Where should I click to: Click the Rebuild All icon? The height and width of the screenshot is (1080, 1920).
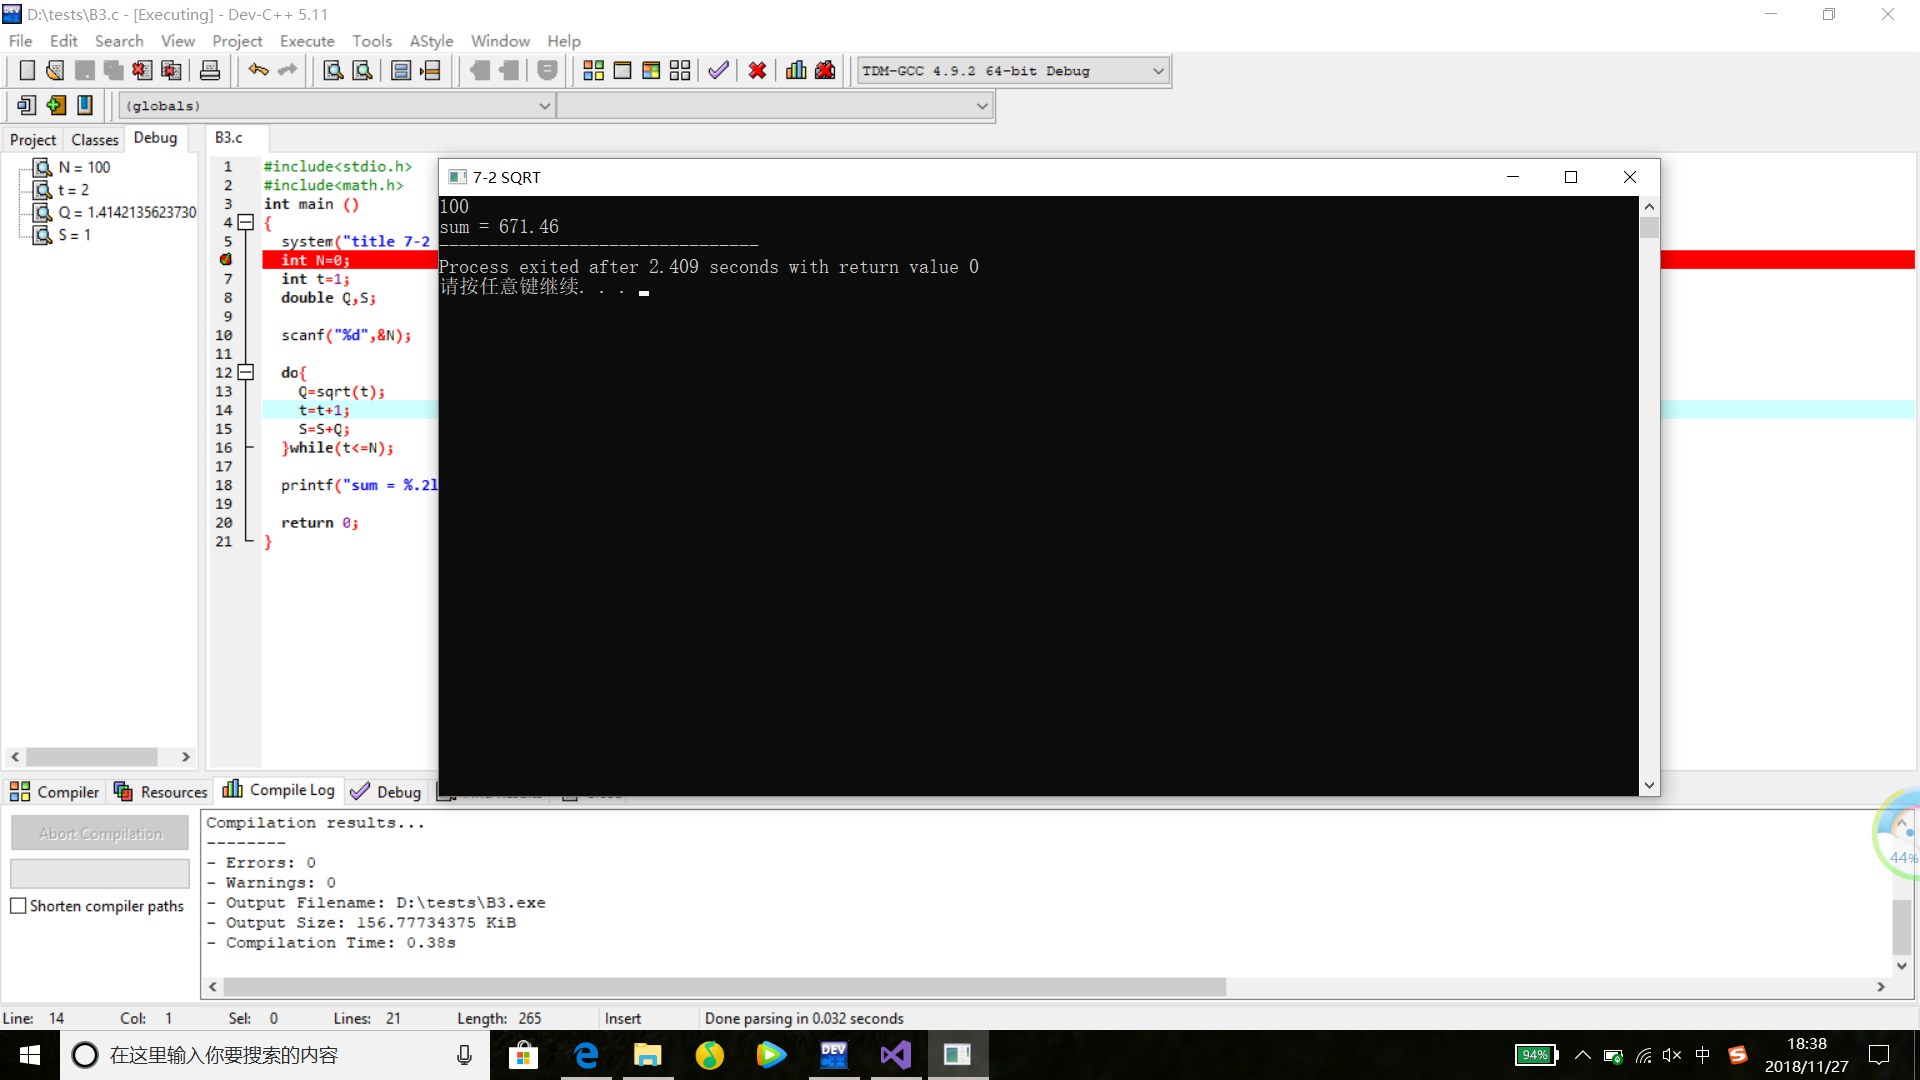(680, 71)
